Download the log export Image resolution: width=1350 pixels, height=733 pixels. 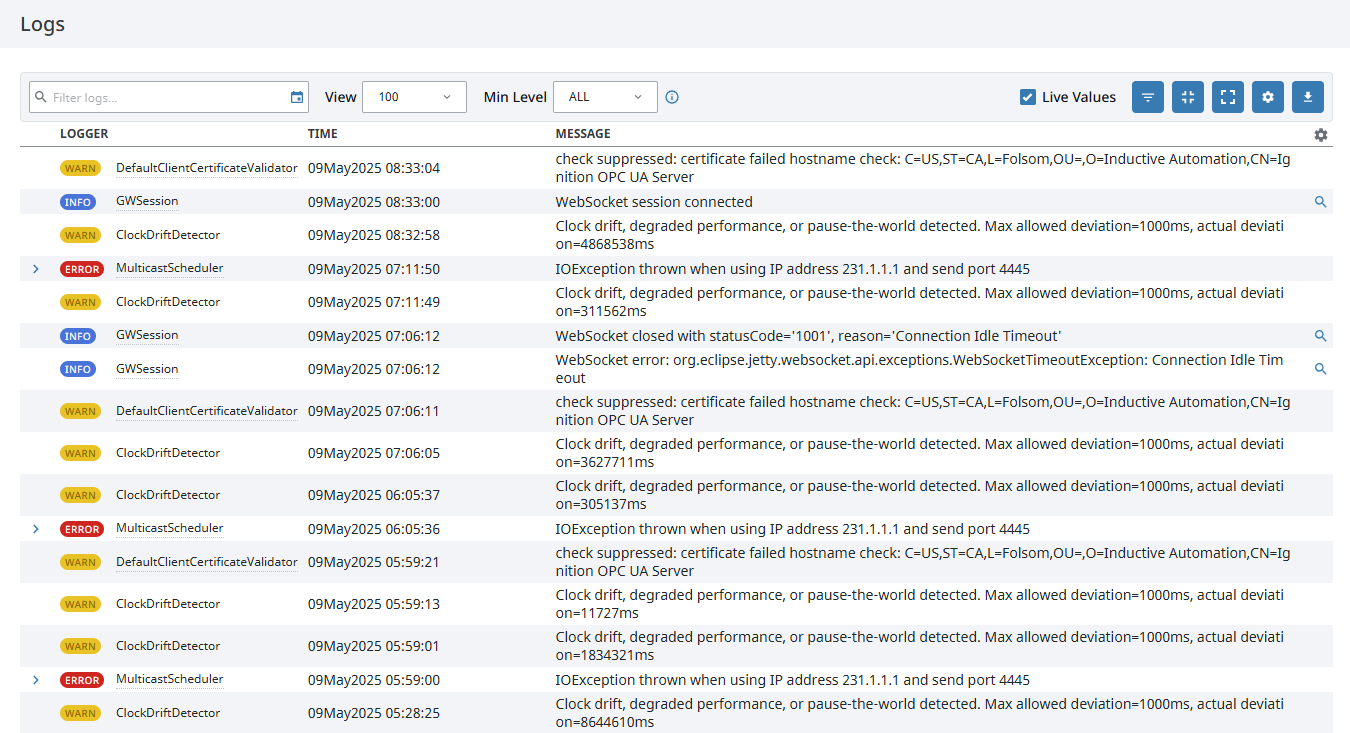point(1307,97)
